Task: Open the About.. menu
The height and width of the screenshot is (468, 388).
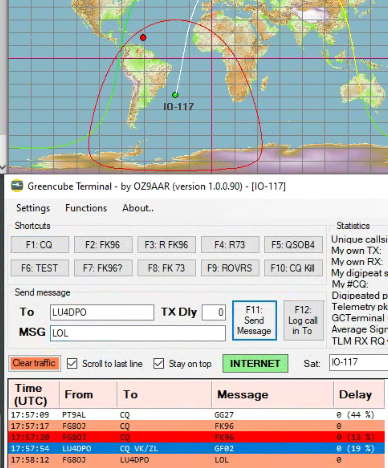Action: tap(138, 208)
